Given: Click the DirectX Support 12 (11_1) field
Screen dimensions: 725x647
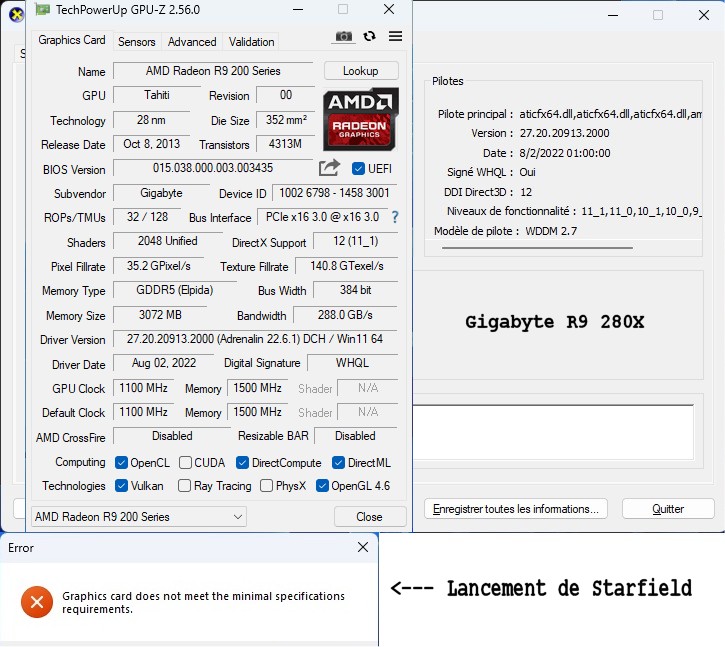Looking at the screenshot, I should point(356,241).
